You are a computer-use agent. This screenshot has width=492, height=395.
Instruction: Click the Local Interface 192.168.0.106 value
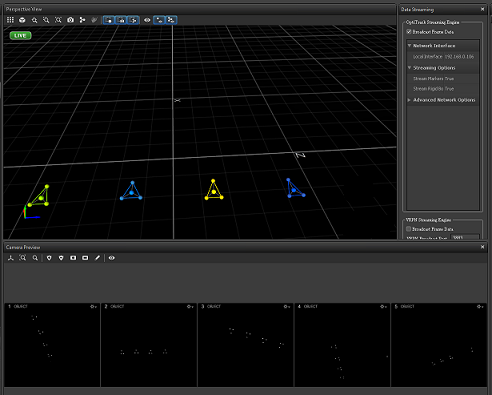click(x=459, y=57)
